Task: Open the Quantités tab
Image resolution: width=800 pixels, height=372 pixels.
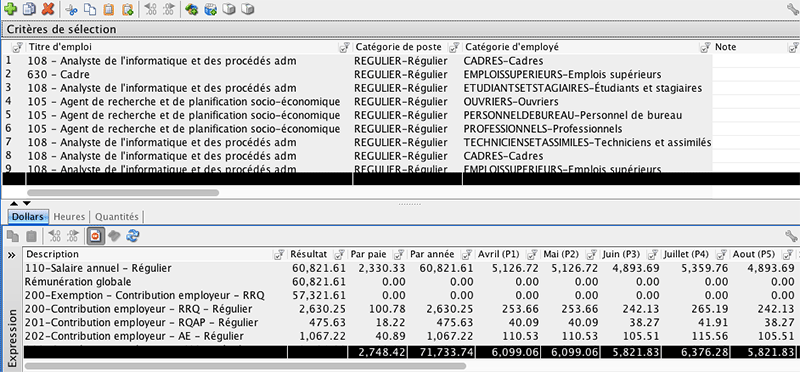Action: [117, 216]
